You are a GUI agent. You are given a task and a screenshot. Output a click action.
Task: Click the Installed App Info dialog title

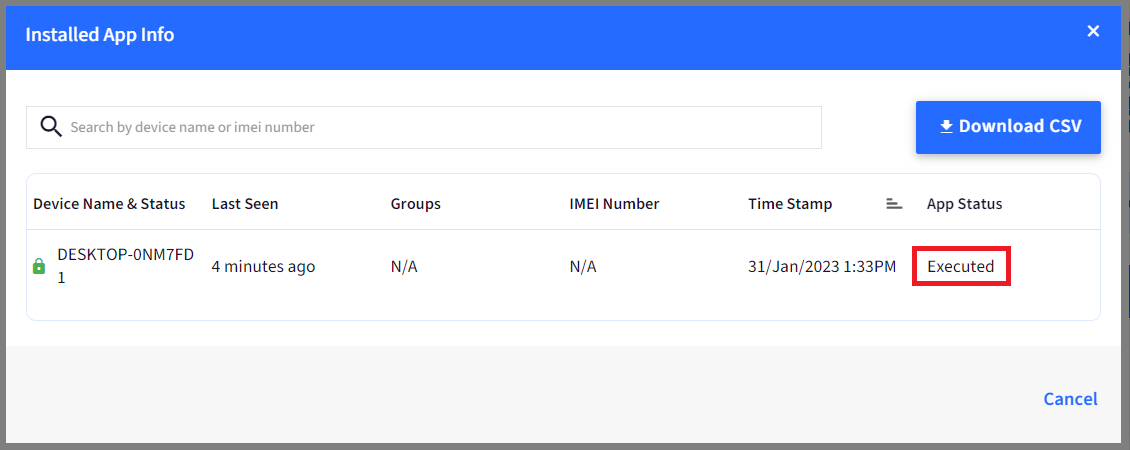(x=99, y=35)
